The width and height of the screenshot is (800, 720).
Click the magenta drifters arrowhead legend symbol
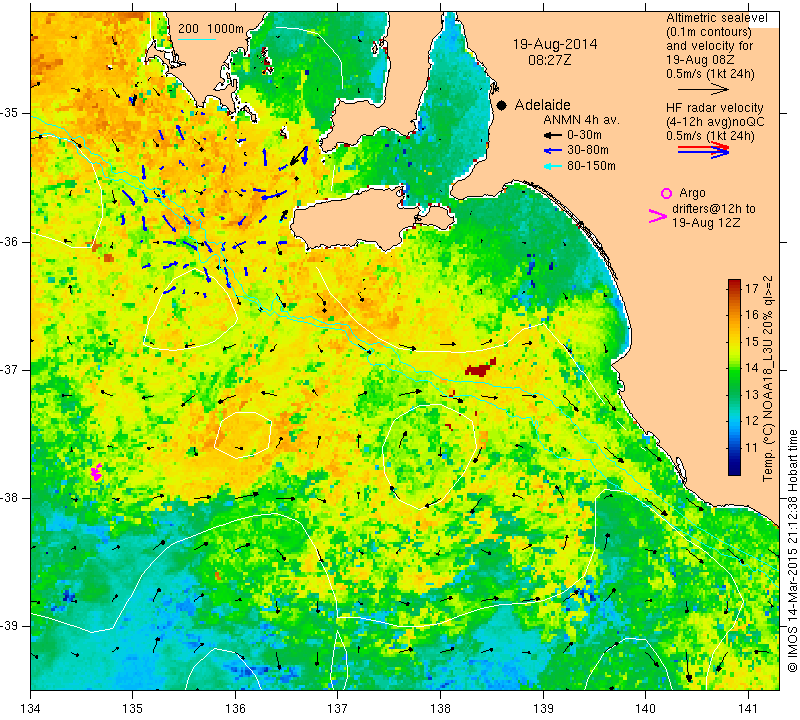[658, 216]
